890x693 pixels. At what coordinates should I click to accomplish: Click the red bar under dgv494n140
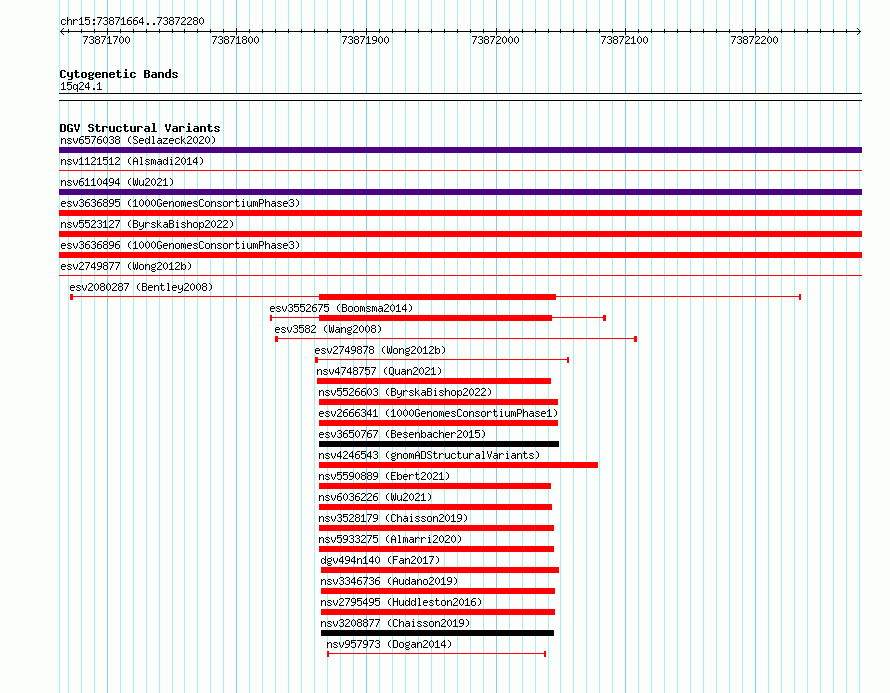[x=440, y=570]
